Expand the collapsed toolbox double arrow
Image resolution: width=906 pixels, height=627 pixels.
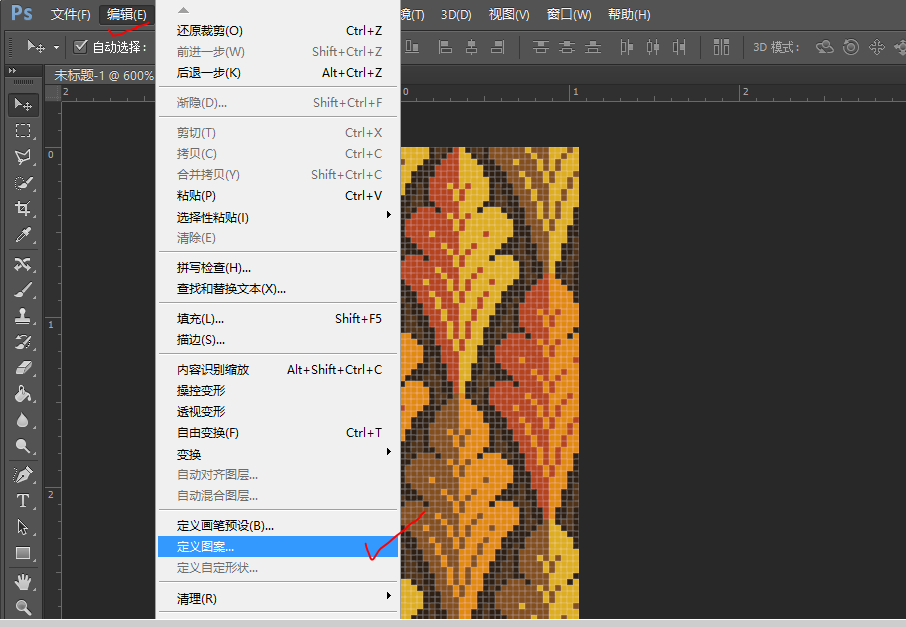[x=12, y=71]
